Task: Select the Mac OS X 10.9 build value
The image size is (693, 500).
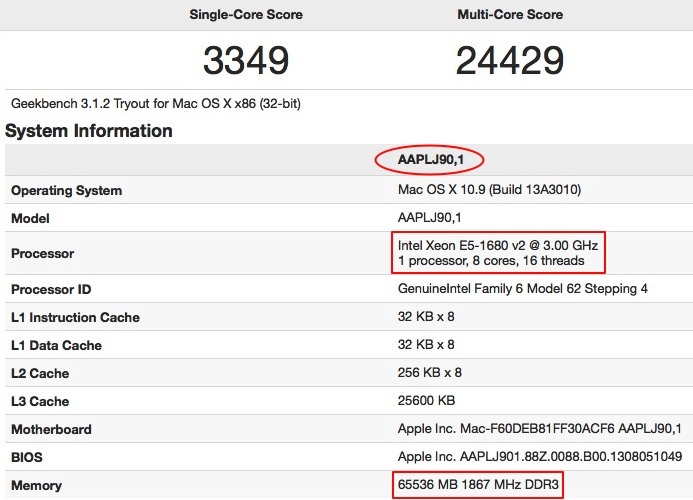Action: pos(489,190)
